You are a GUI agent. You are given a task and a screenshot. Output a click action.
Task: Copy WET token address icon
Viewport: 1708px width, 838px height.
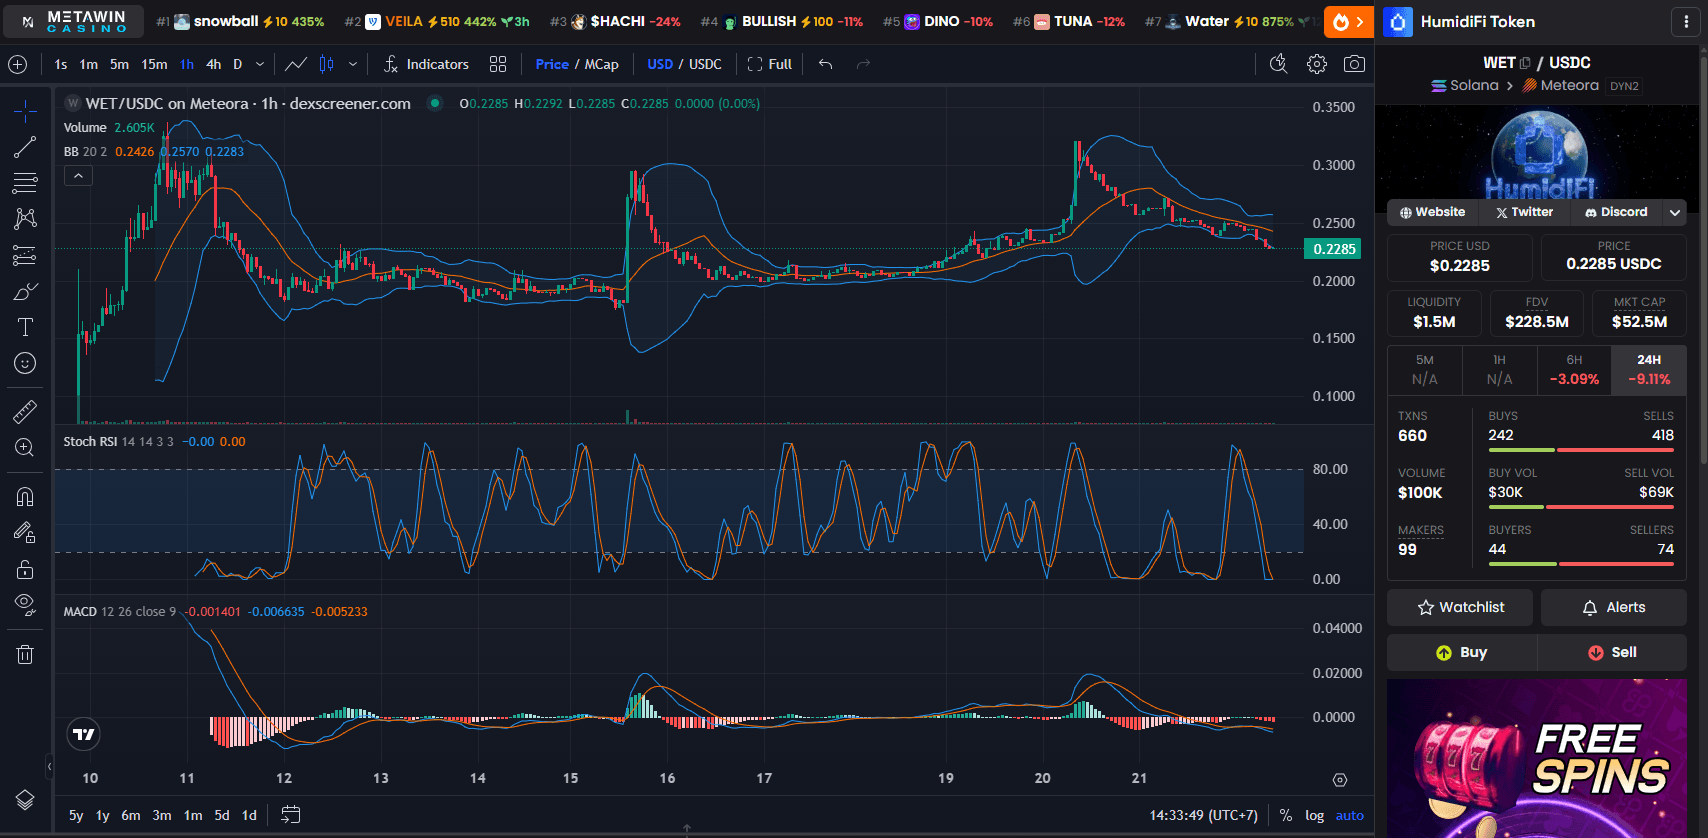[1525, 63]
